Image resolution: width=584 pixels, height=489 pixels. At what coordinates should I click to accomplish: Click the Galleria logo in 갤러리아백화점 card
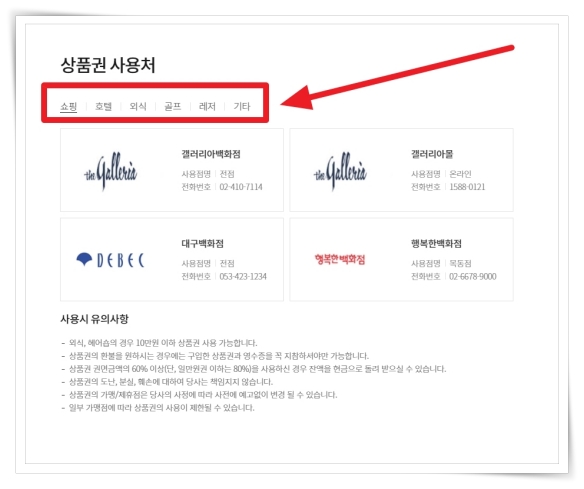pos(111,171)
